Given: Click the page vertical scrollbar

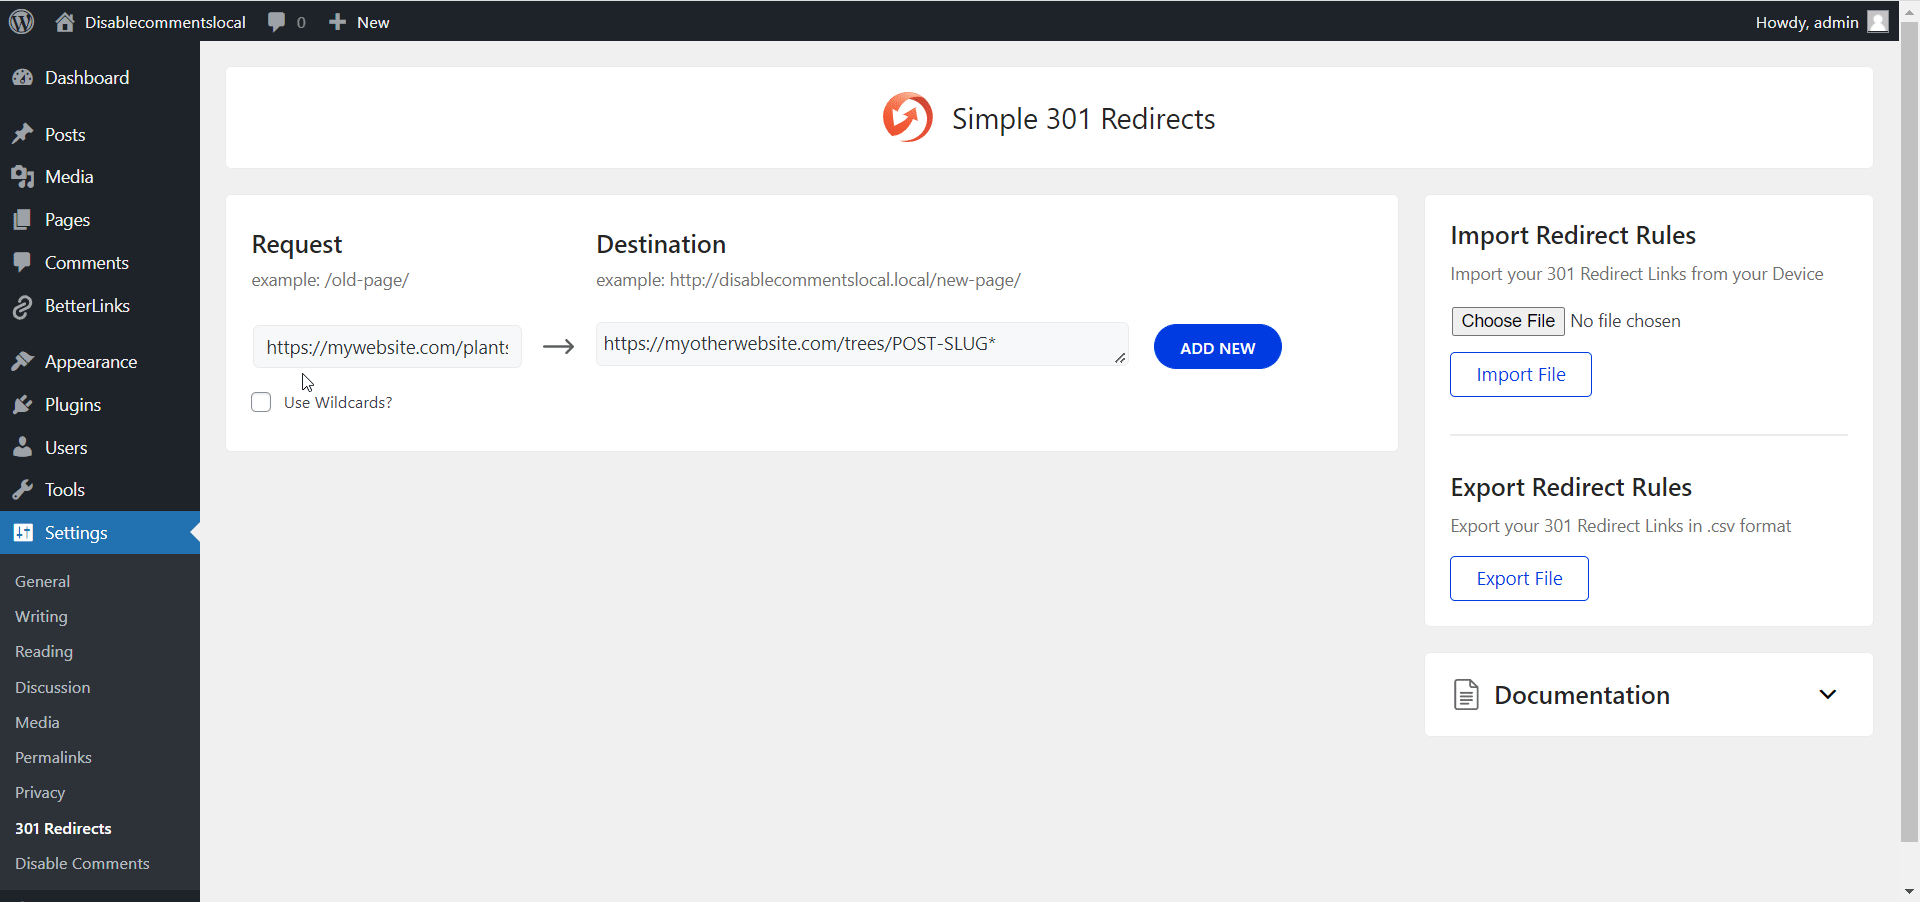Looking at the screenshot, I should [x=1909, y=430].
